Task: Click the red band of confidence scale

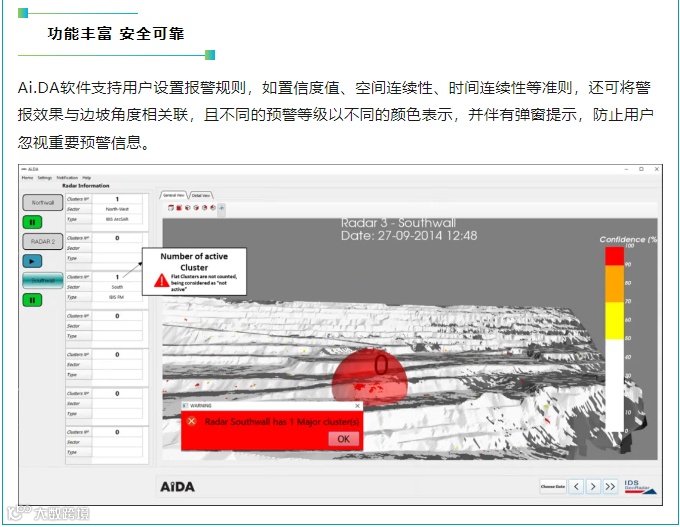Action: coord(614,256)
